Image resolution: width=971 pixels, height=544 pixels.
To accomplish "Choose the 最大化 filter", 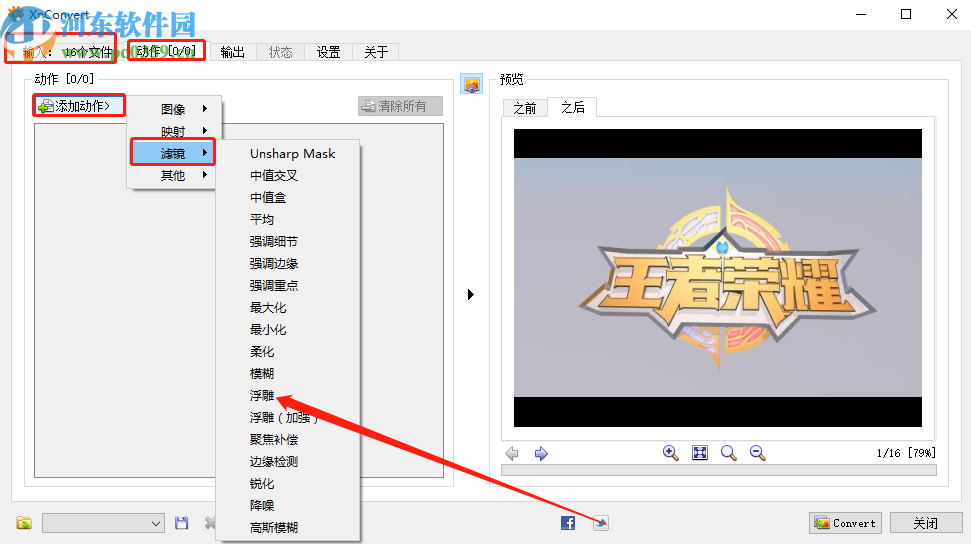I will (268, 307).
